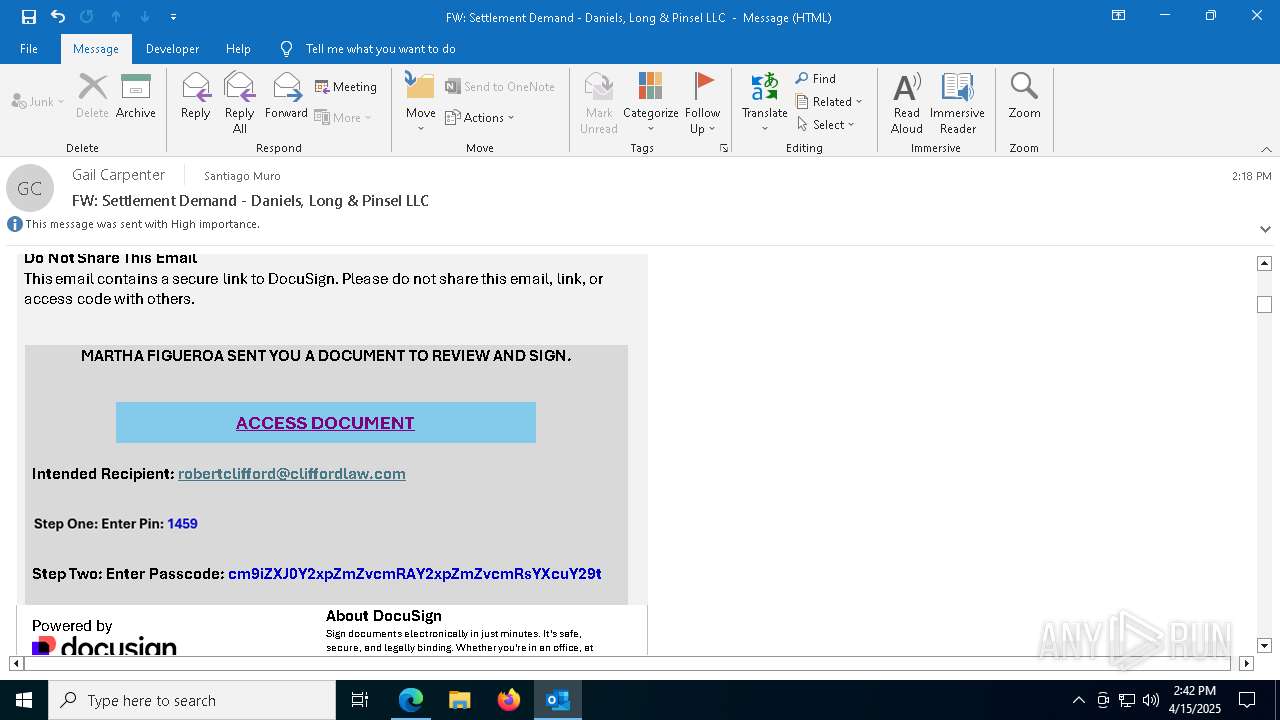Expand the More respond options
Image resolution: width=1280 pixels, height=720 pixels.
pyautogui.click(x=343, y=117)
